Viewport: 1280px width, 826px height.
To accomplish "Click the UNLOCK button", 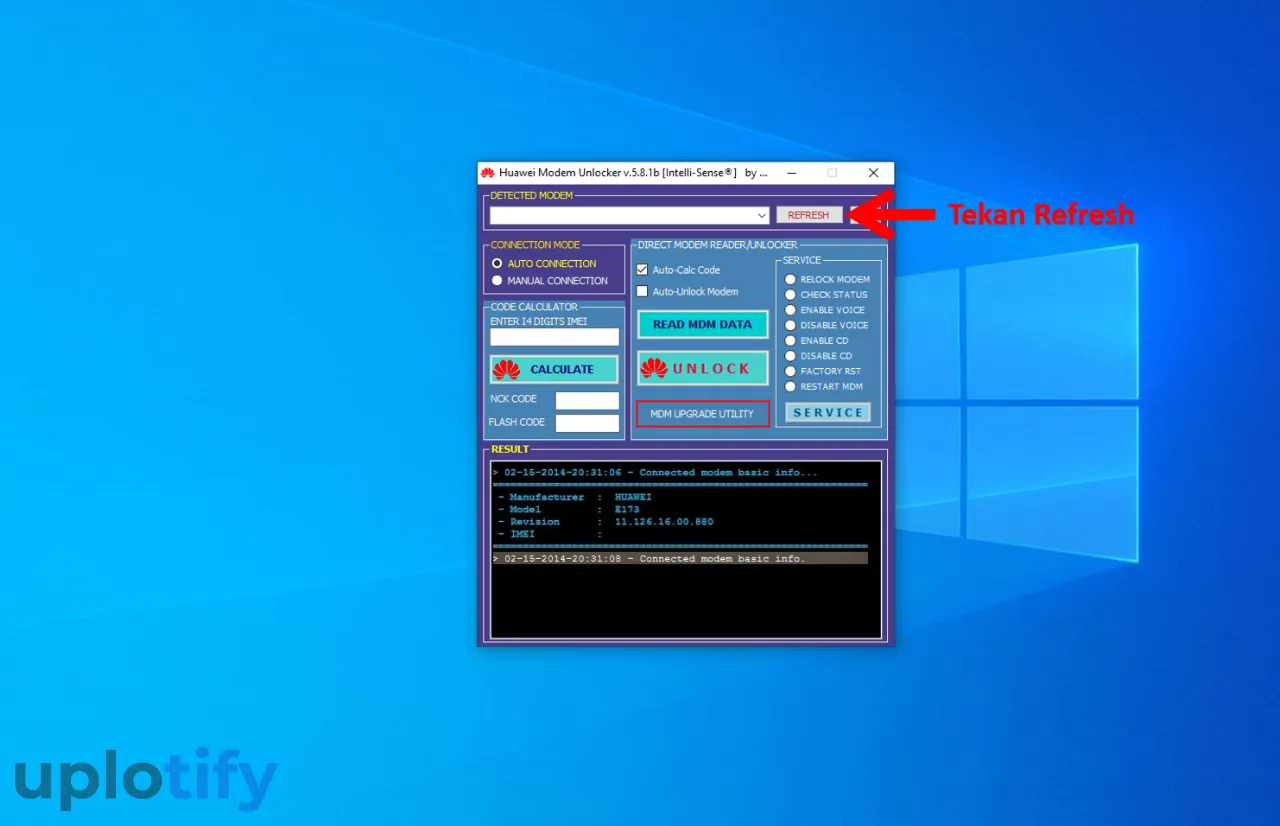I will [x=702, y=368].
